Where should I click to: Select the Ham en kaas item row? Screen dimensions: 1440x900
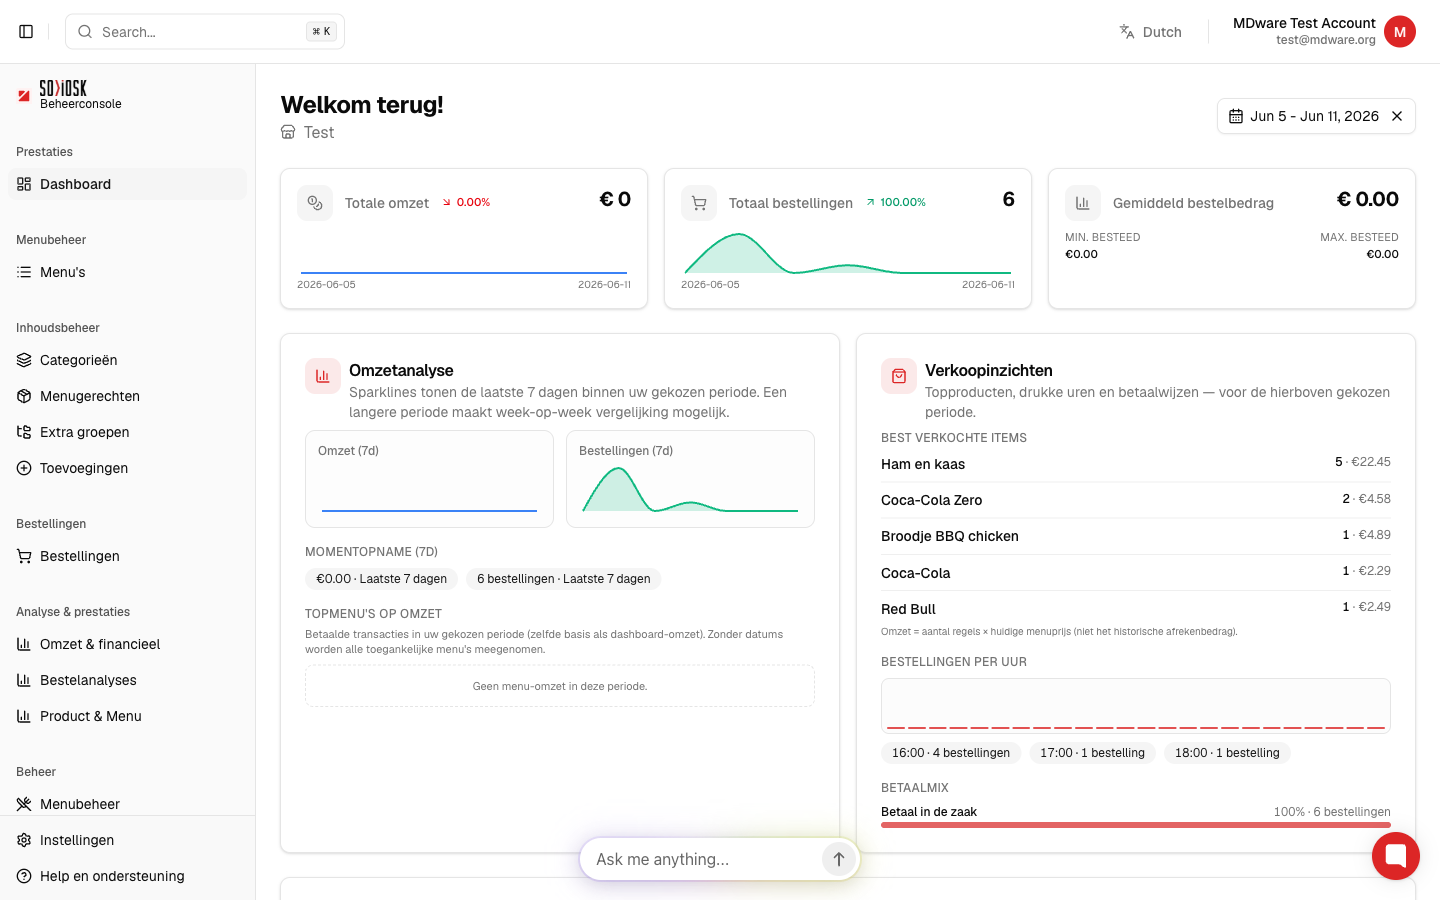pos(1136,464)
